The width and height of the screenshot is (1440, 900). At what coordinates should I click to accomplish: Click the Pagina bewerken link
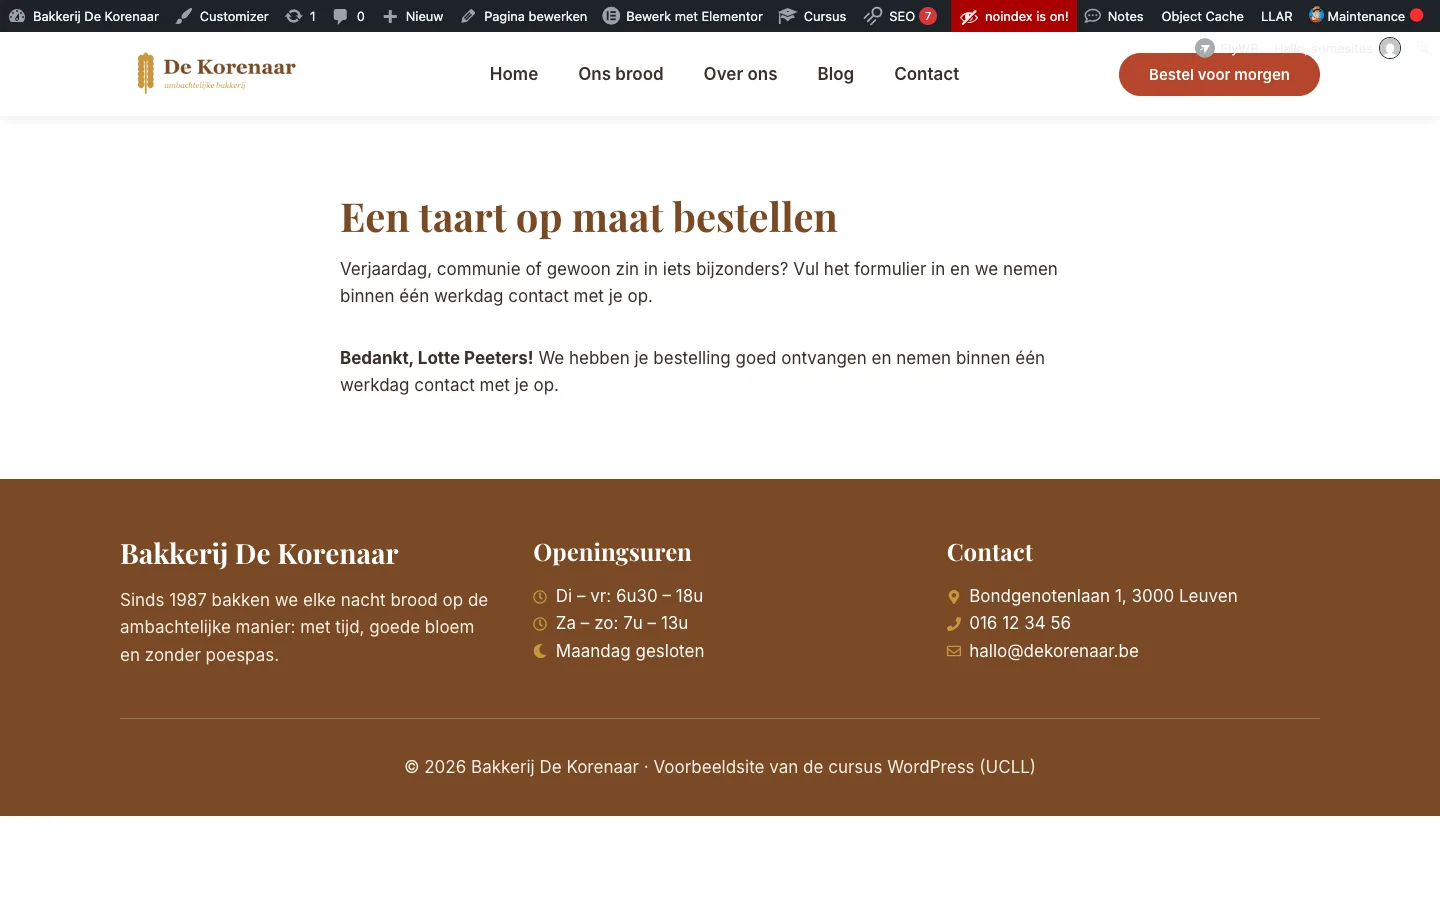coord(524,16)
